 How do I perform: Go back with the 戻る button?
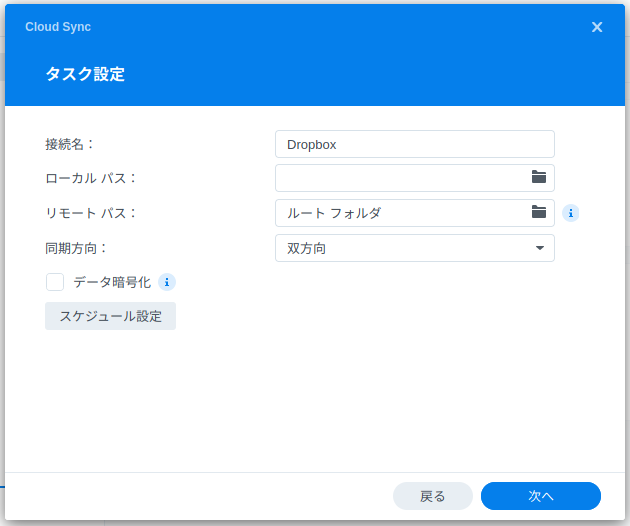(x=433, y=496)
